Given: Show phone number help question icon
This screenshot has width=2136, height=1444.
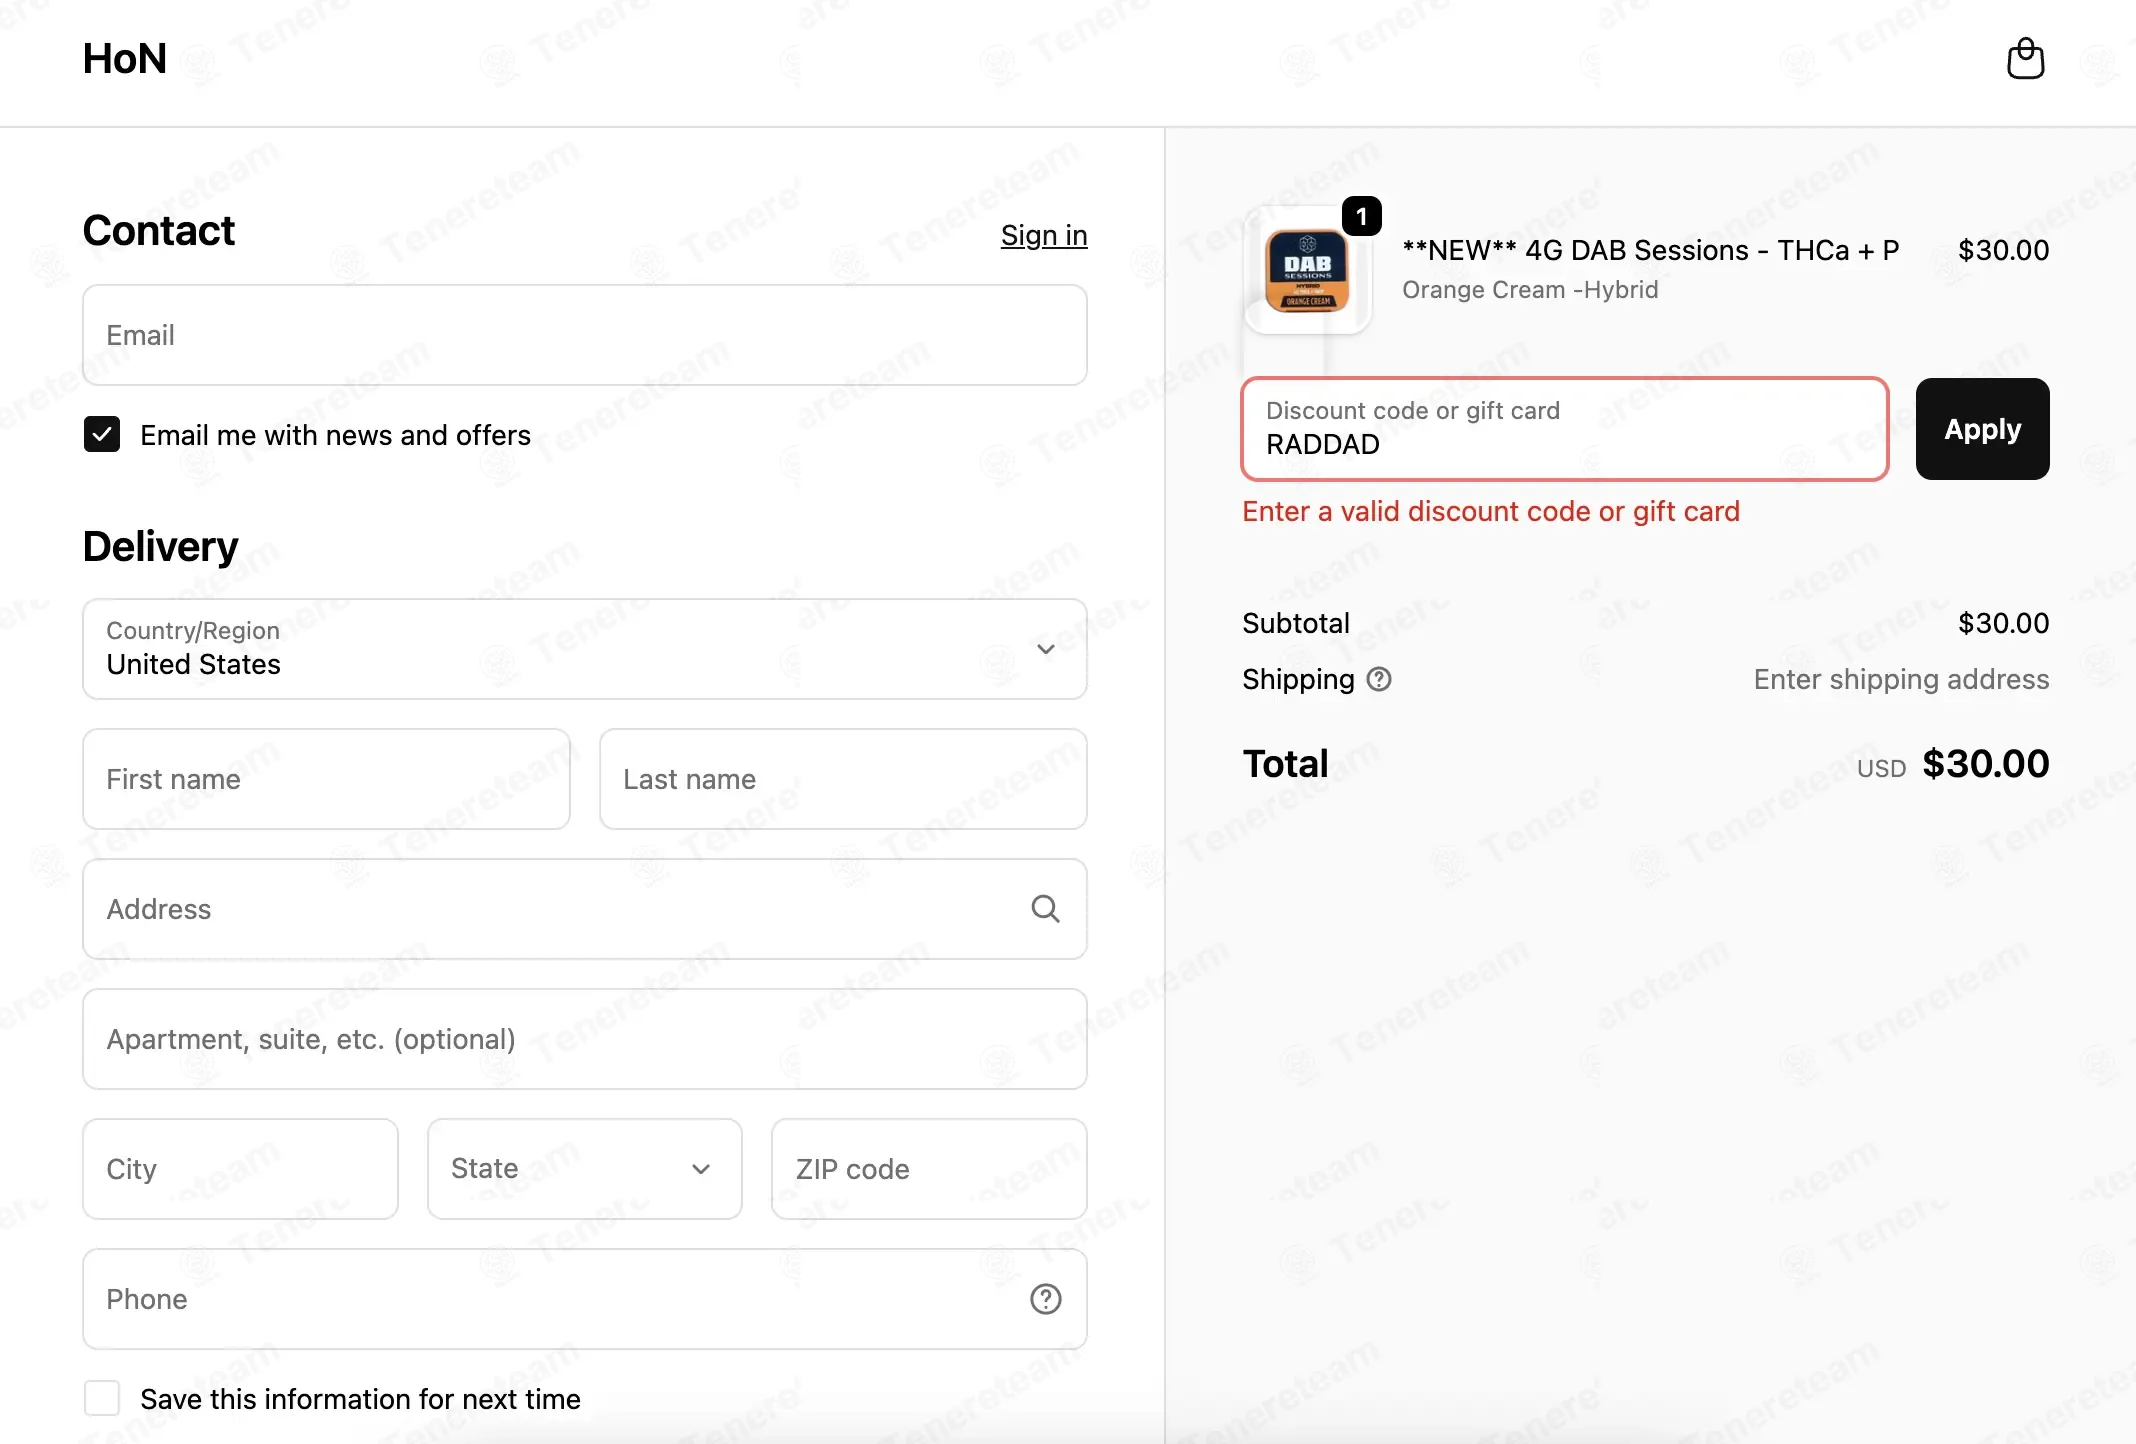Looking at the screenshot, I should coord(1045,1299).
